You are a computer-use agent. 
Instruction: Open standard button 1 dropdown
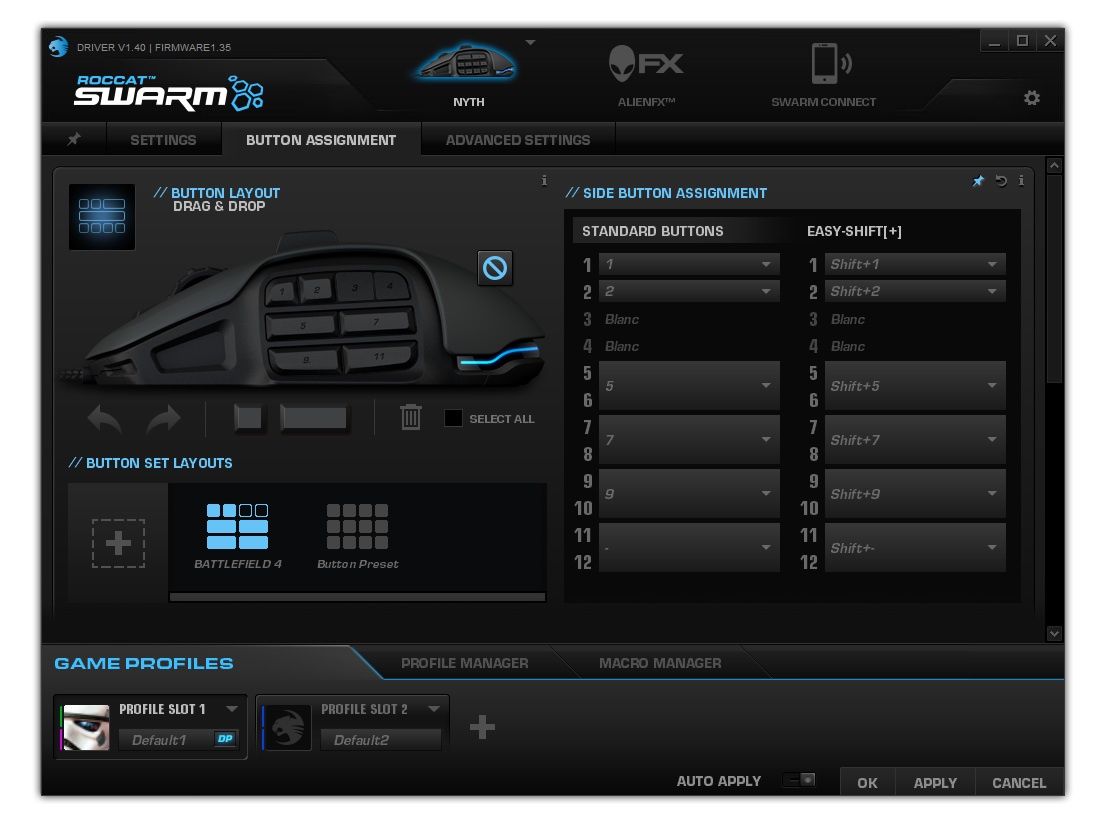pos(689,264)
